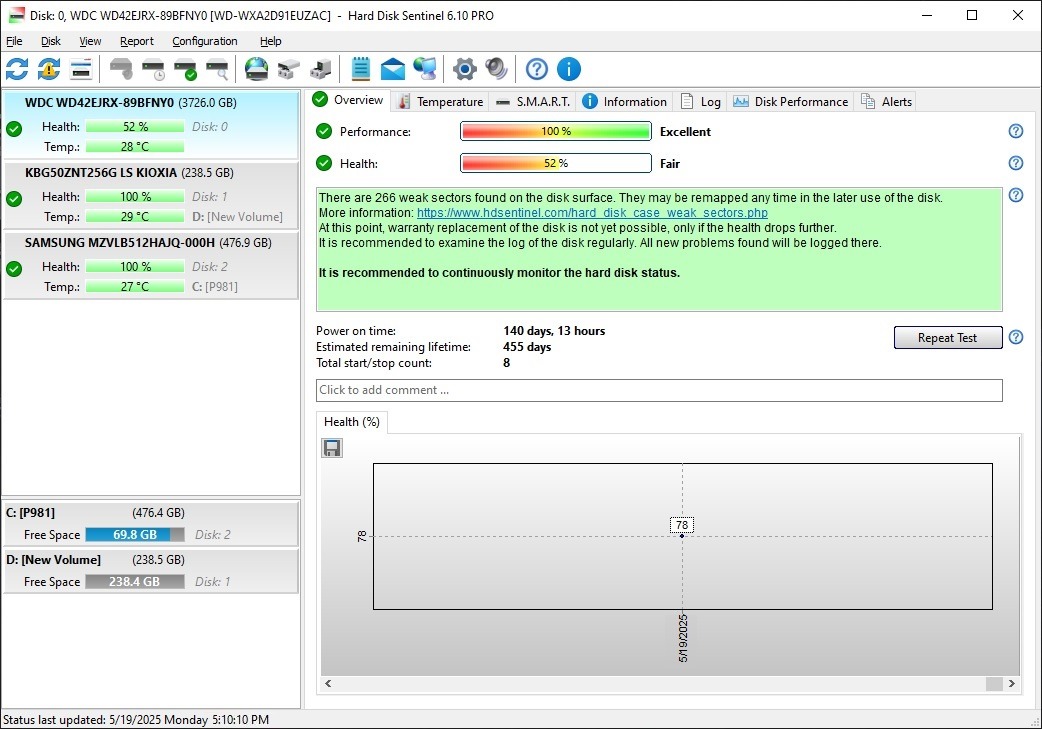Click chart scrollbar right arrow
Viewport: 1042px width, 729px height.
tap(1011, 683)
